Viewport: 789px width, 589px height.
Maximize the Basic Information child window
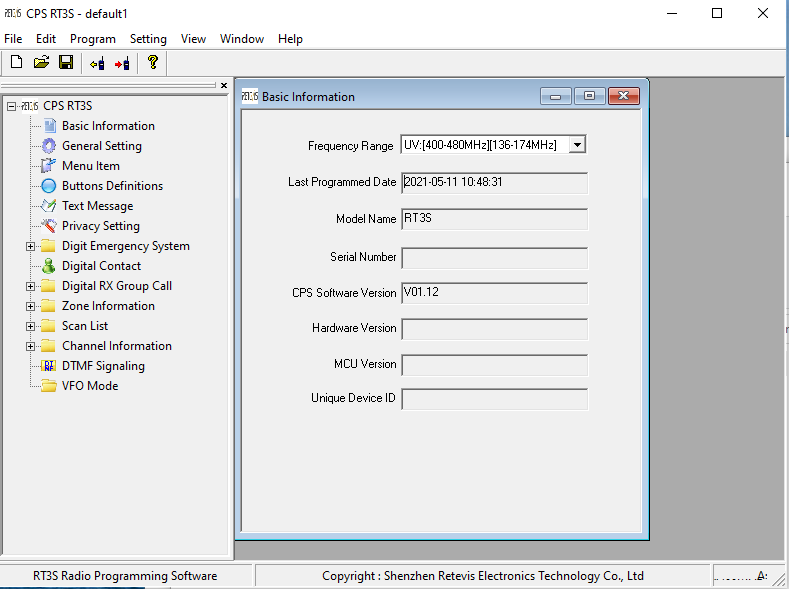pyautogui.click(x=589, y=96)
